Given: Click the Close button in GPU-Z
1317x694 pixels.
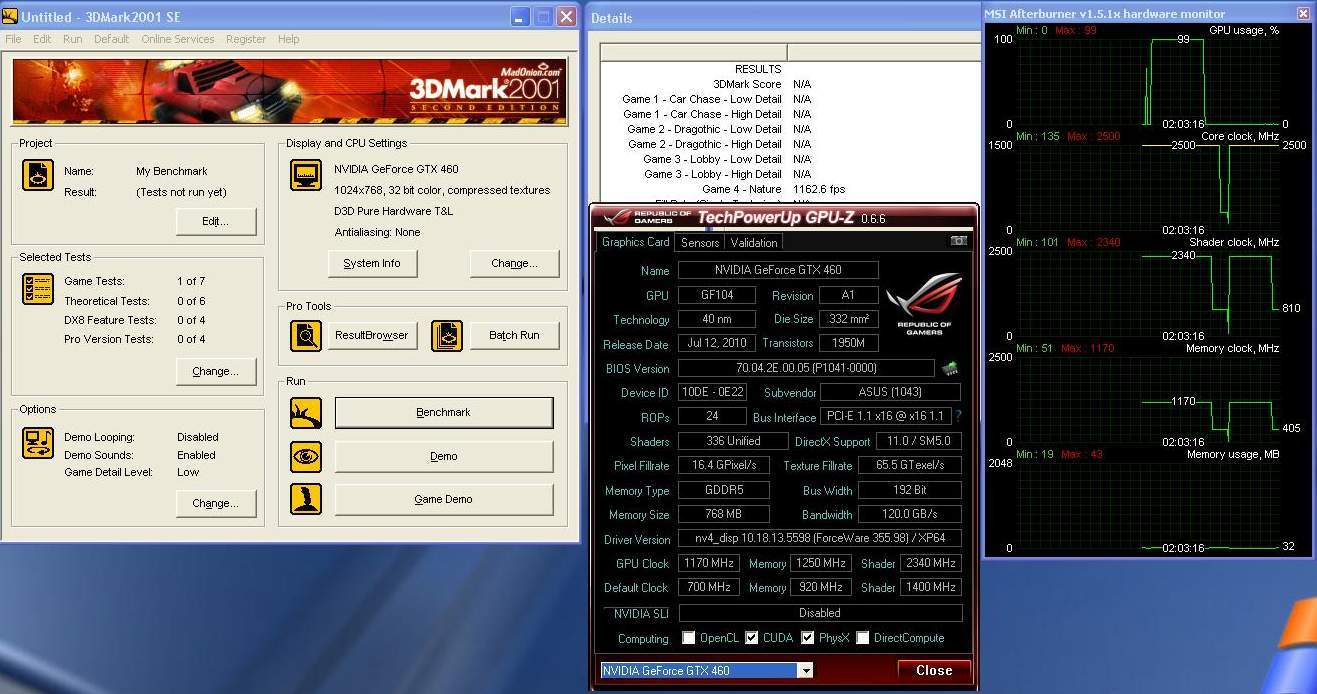Looking at the screenshot, I should [934, 670].
